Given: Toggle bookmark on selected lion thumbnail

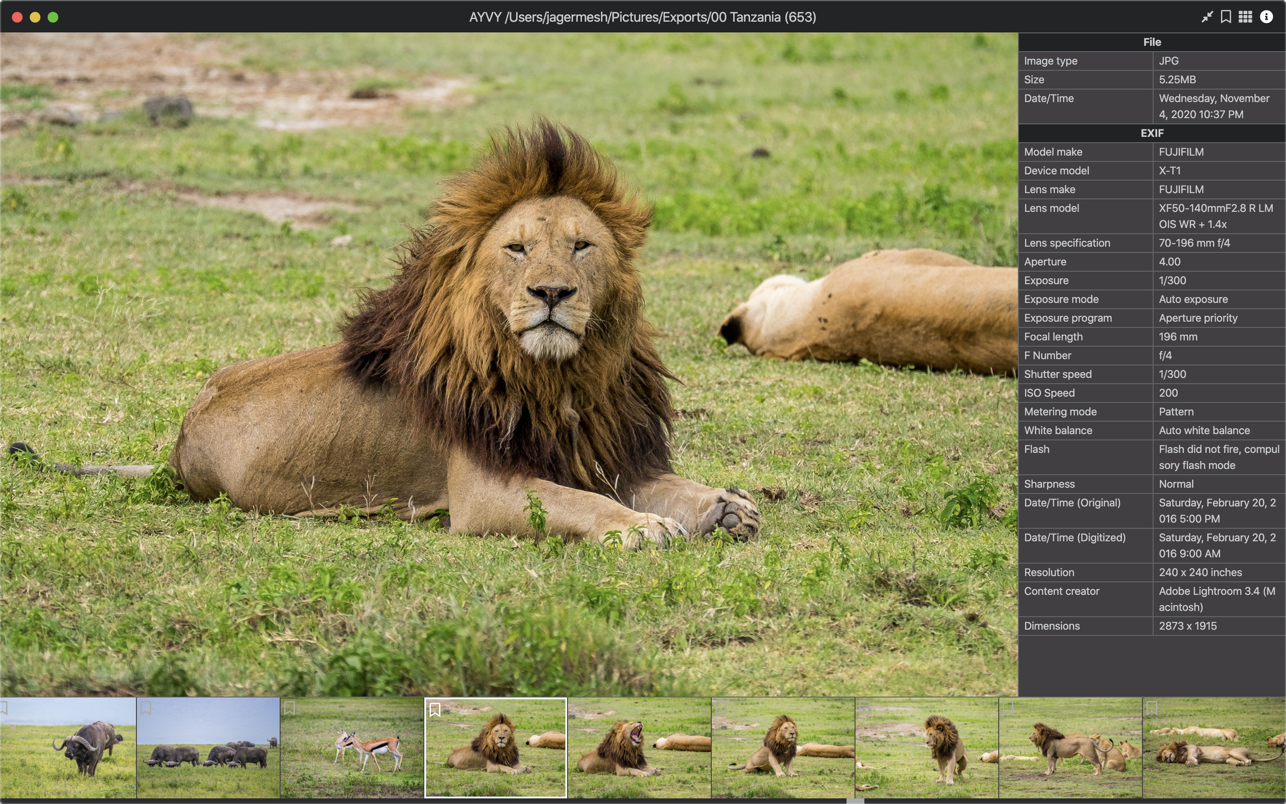Looking at the screenshot, I should [x=435, y=709].
